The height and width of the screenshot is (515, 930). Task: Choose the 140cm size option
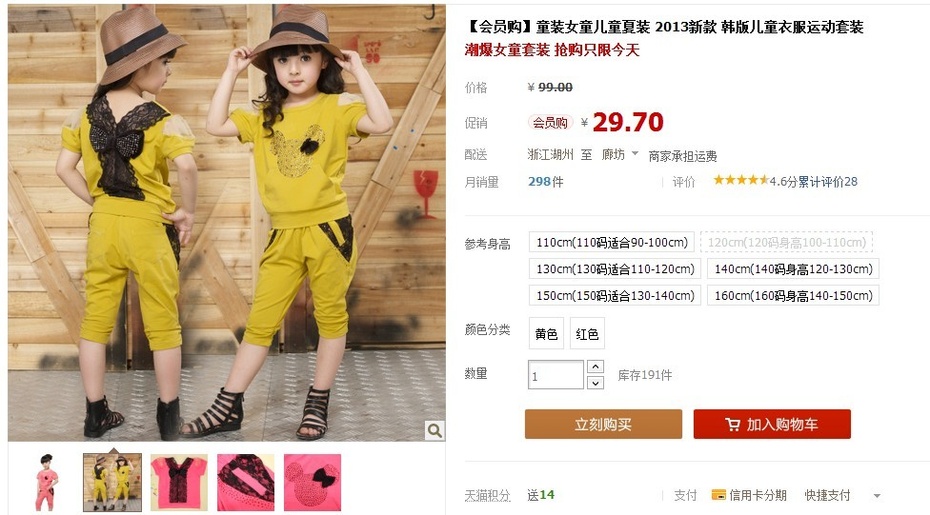pyautogui.click(x=793, y=269)
